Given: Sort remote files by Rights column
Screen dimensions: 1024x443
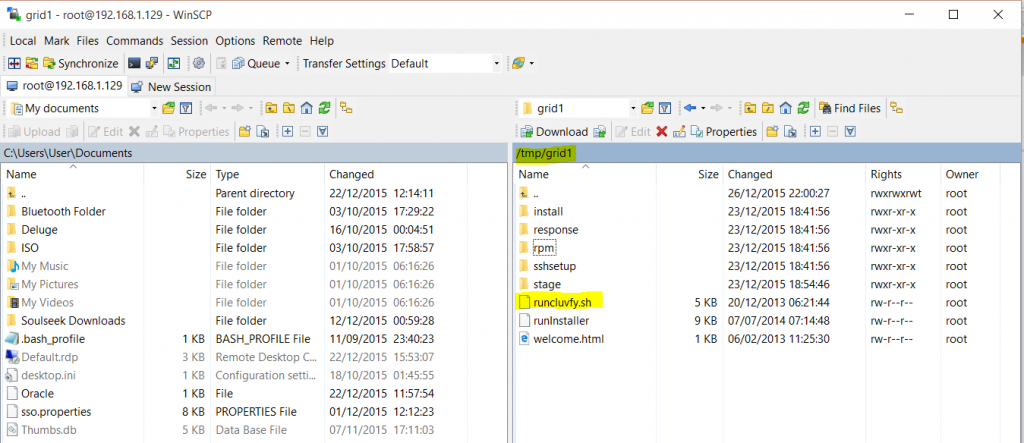Looking at the screenshot, I should pos(886,174).
